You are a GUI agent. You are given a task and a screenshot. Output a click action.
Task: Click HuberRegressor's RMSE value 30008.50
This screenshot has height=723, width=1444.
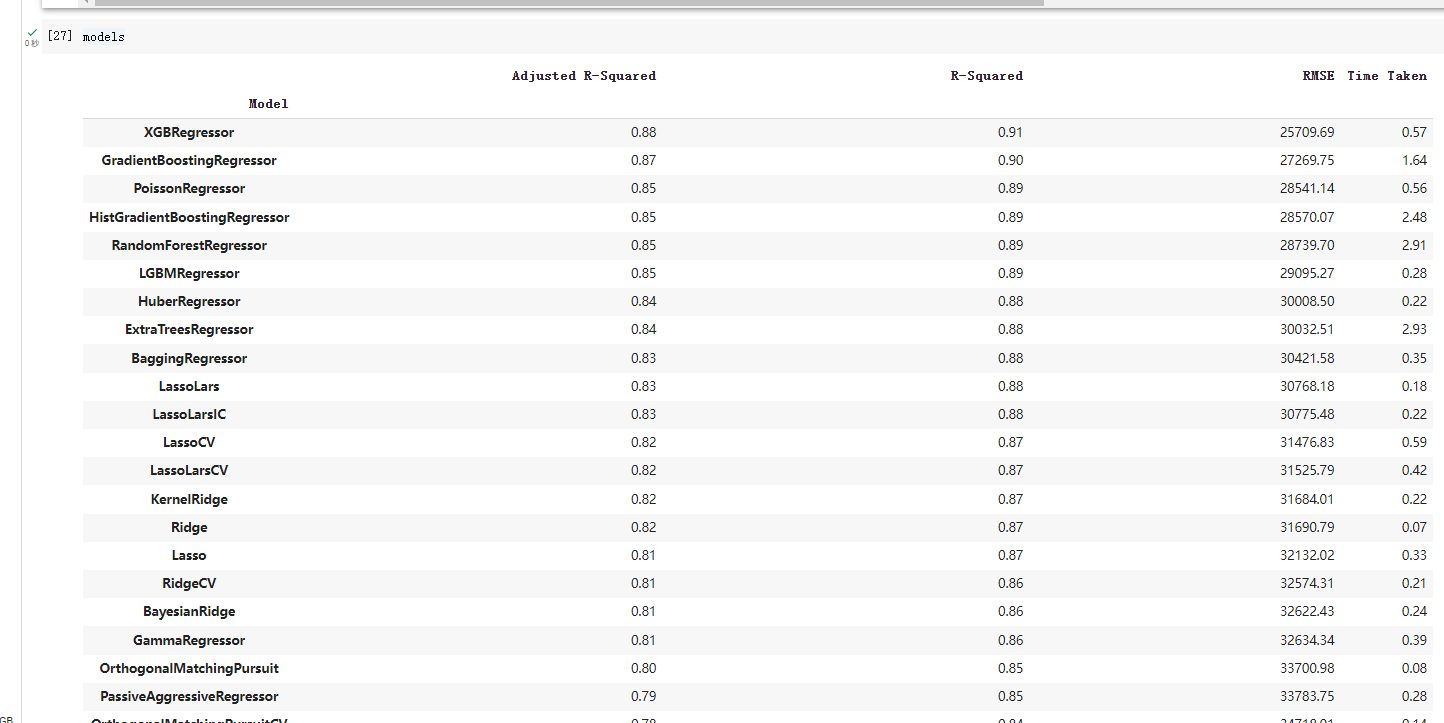[x=1305, y=301]
